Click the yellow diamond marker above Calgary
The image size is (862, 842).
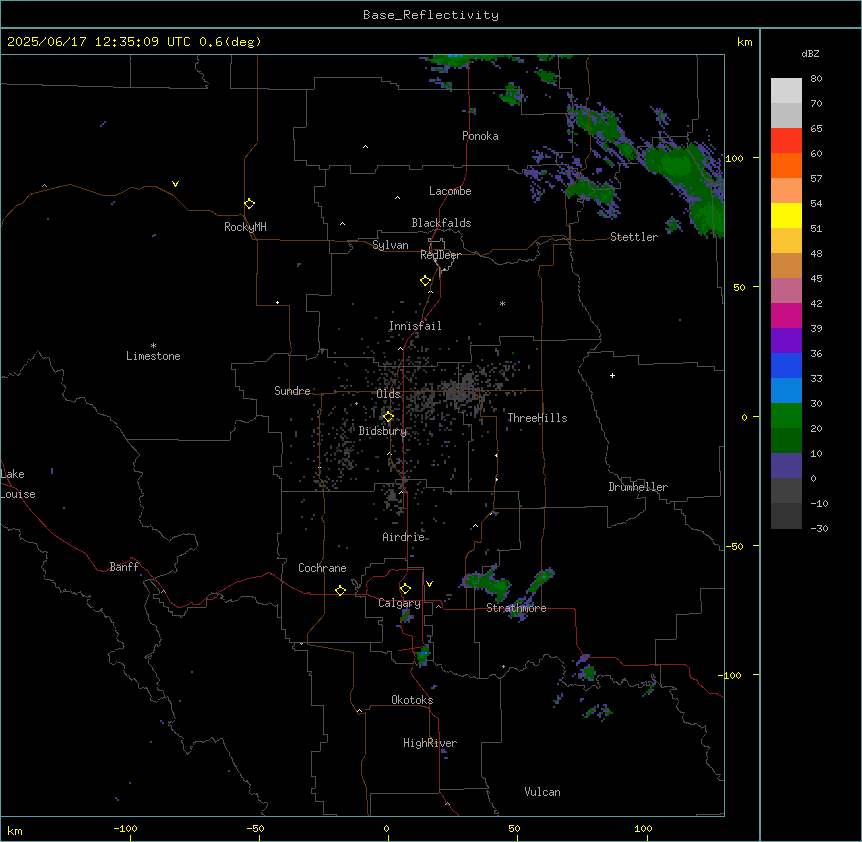405,589
